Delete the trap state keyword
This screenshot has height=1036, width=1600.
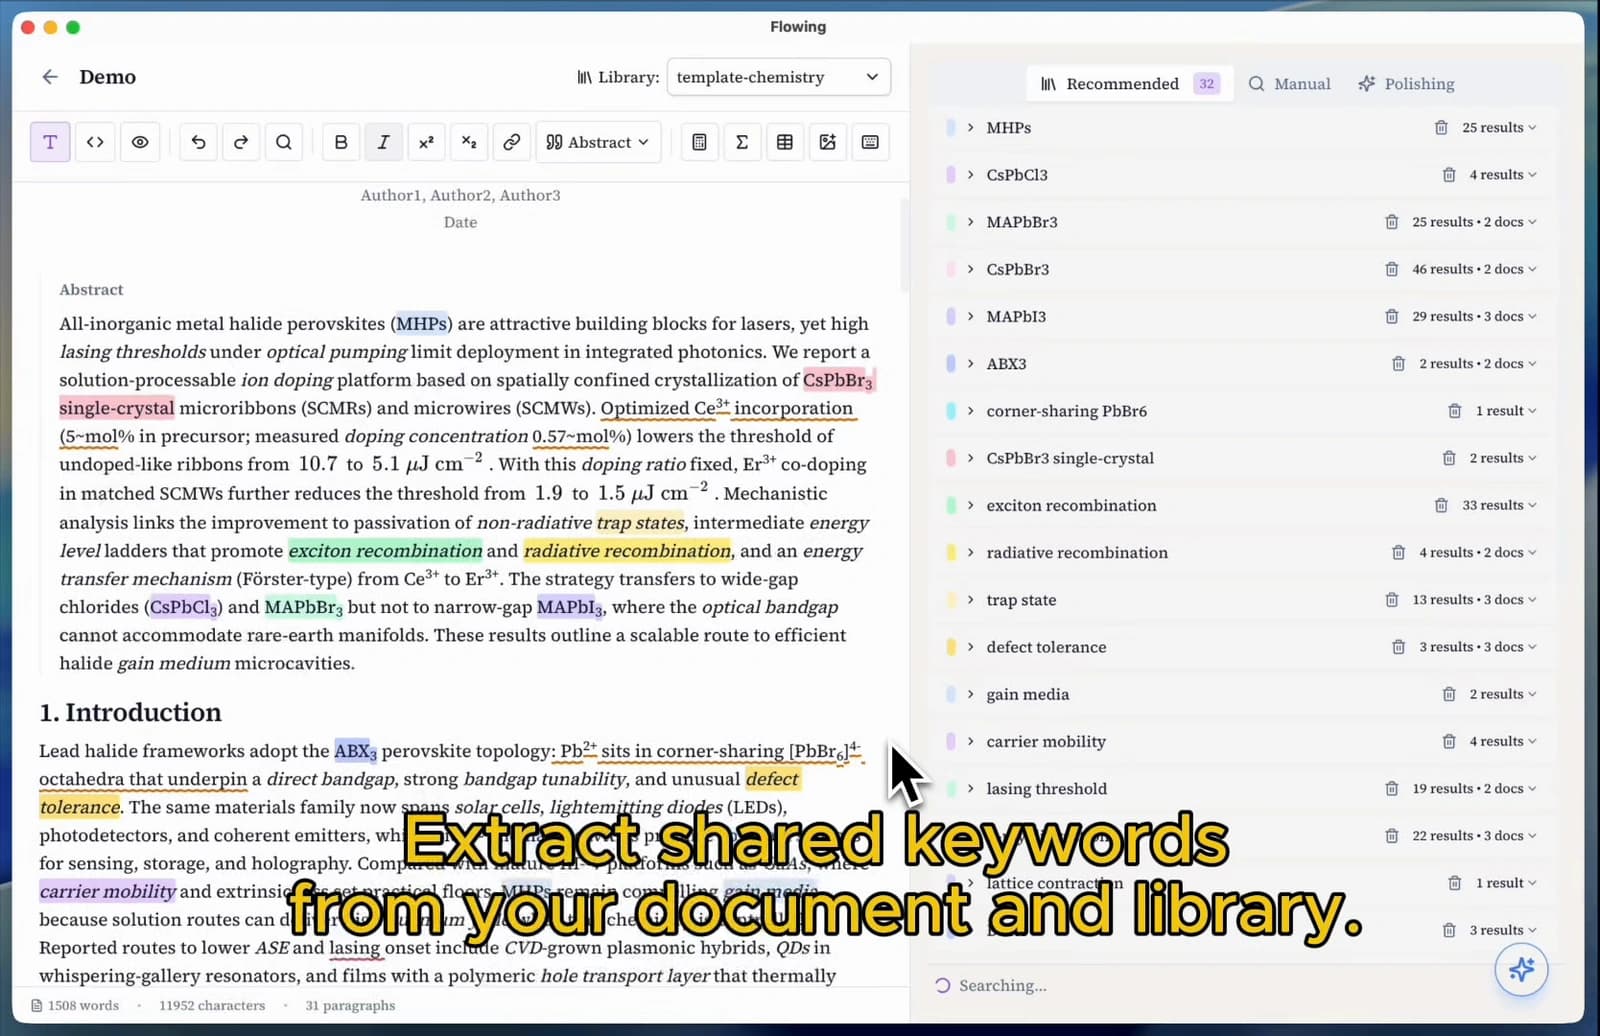pyautogui.click(x=1391, y=600)
